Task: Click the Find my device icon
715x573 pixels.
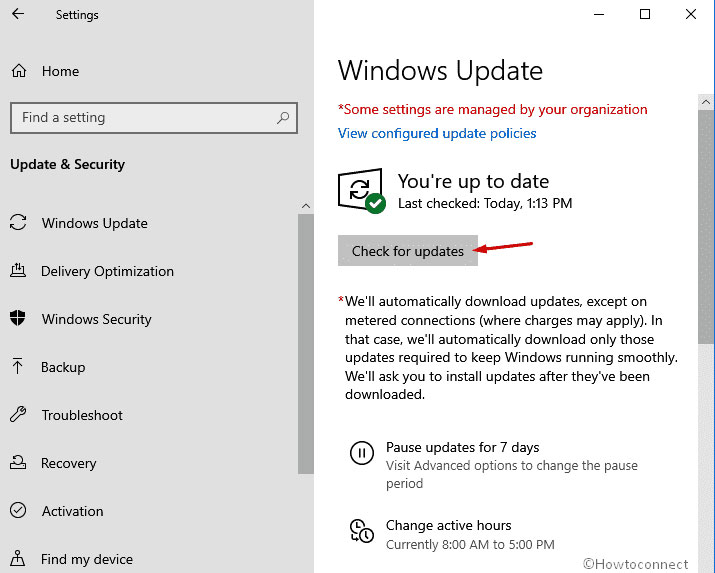Action: click(18, 559)
